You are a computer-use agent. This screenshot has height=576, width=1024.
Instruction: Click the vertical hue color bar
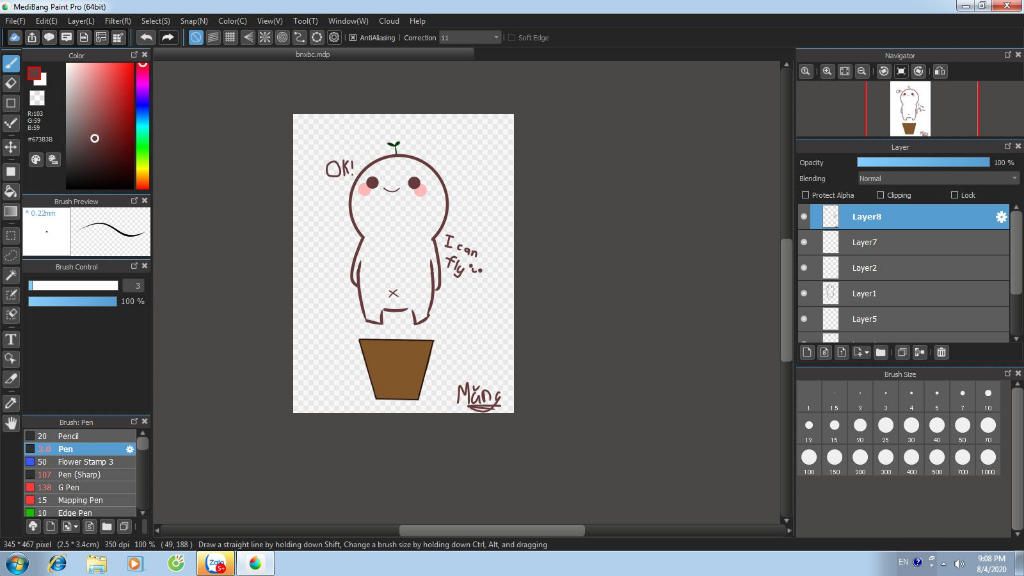(142, 126)
